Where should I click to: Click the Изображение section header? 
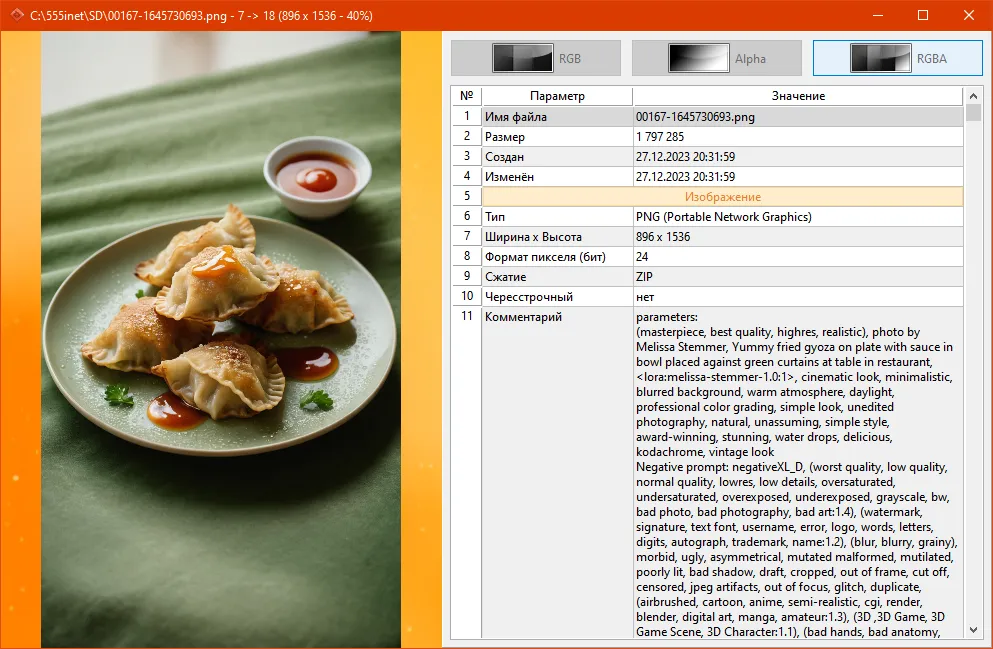pos(723,197)
